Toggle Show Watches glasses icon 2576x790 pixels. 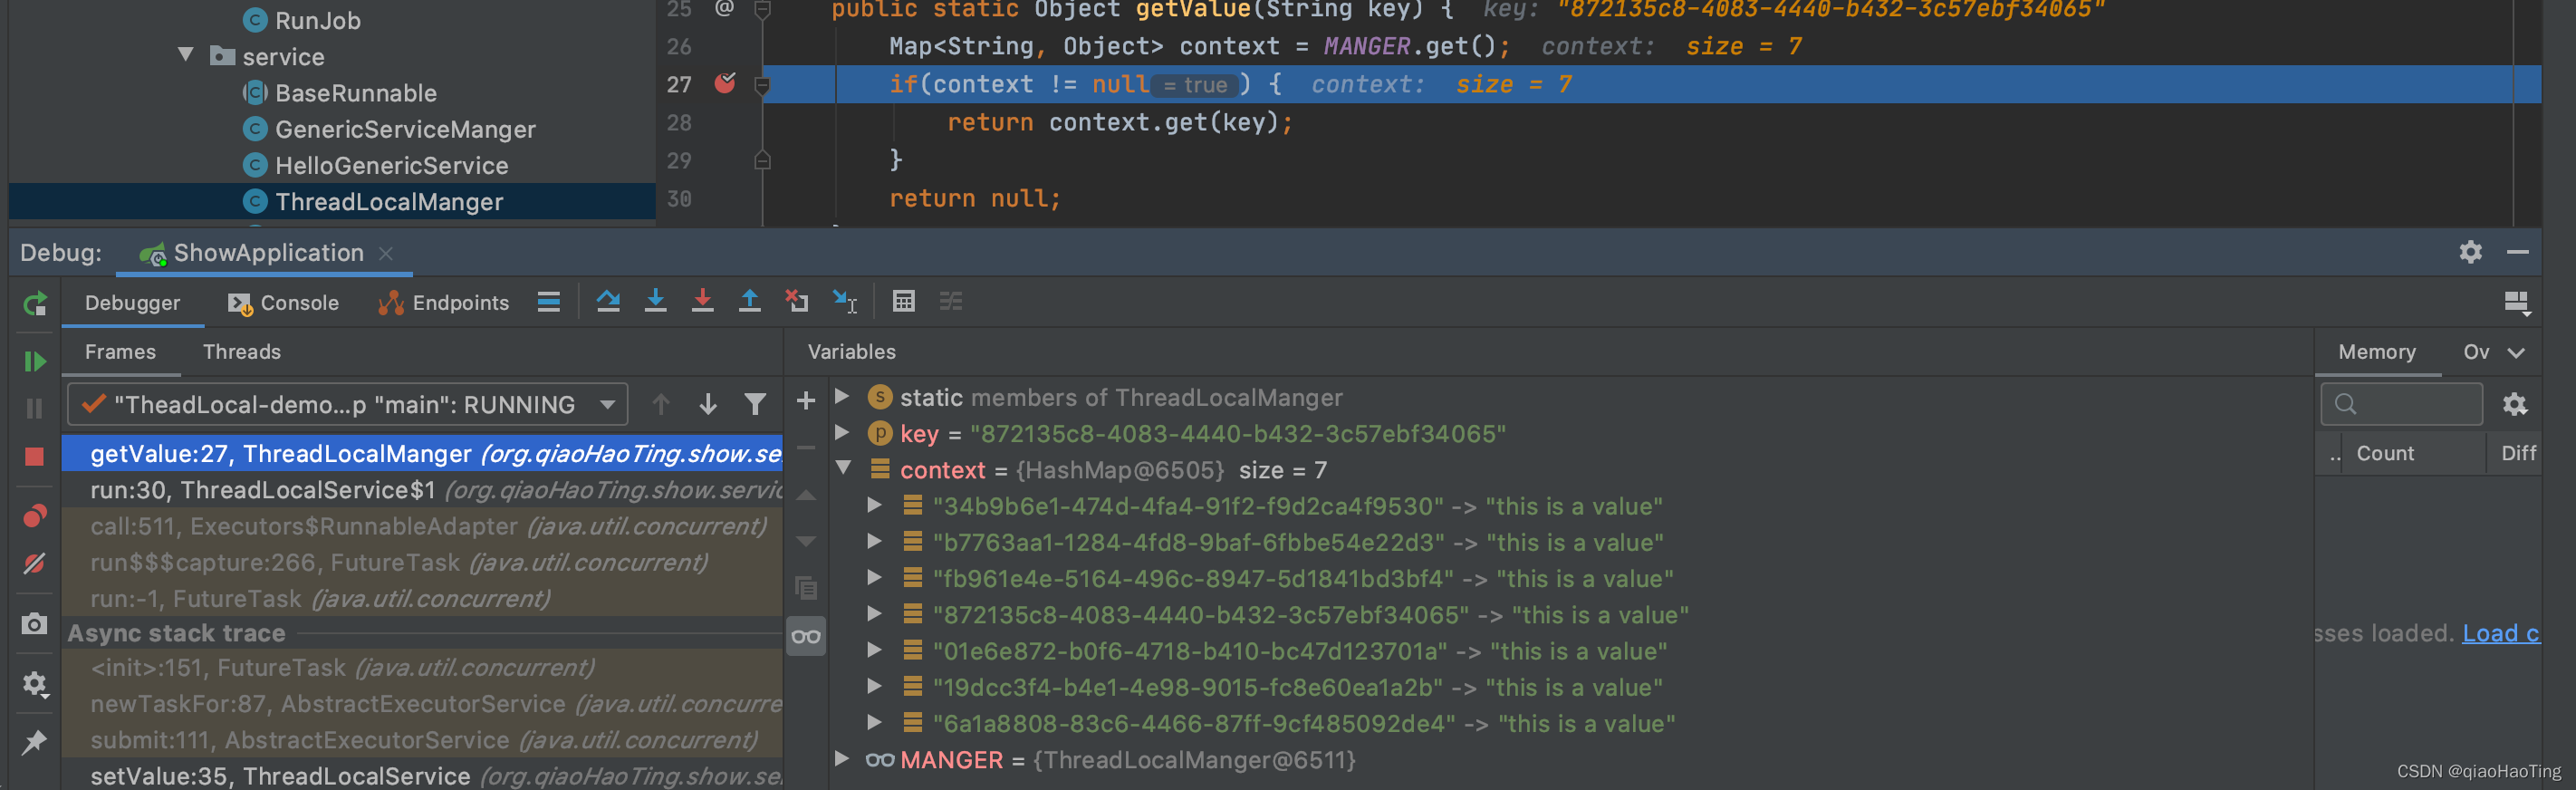point(806,637)
